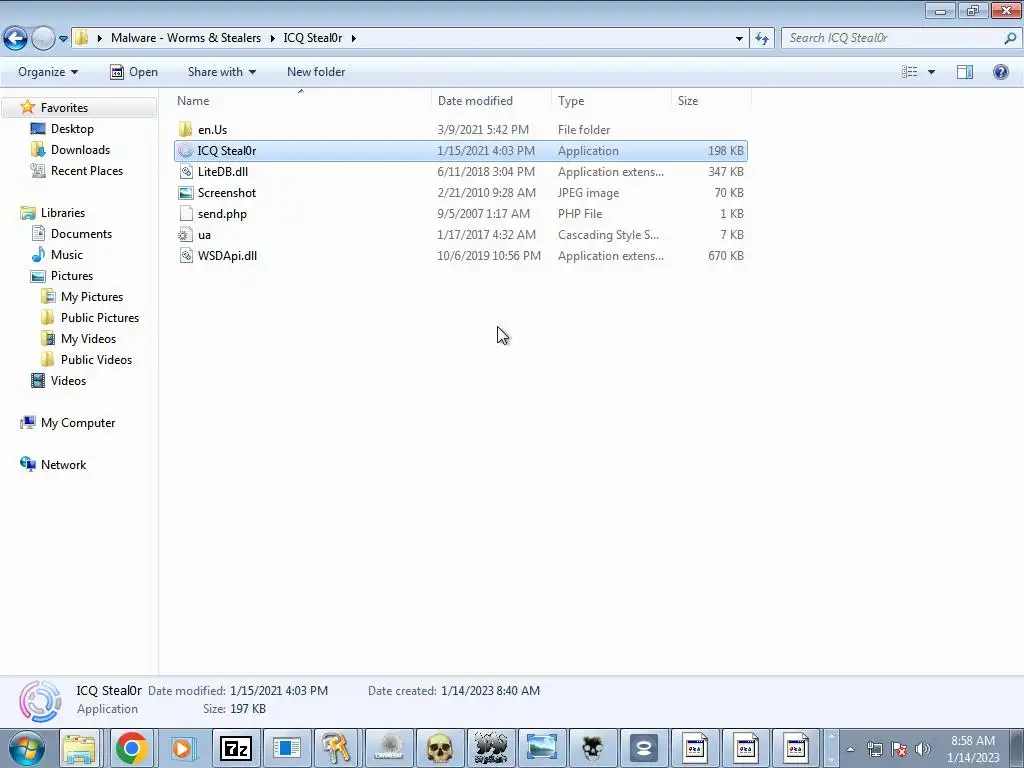Show hidden tray icons arrow
Viewport: 1024px width, 768px height.
[850, 749]
